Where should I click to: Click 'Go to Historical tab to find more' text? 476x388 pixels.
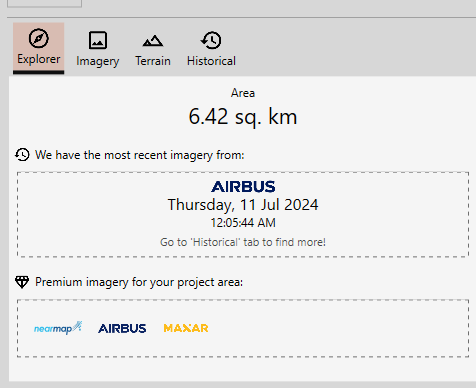(x=243, y=242)
